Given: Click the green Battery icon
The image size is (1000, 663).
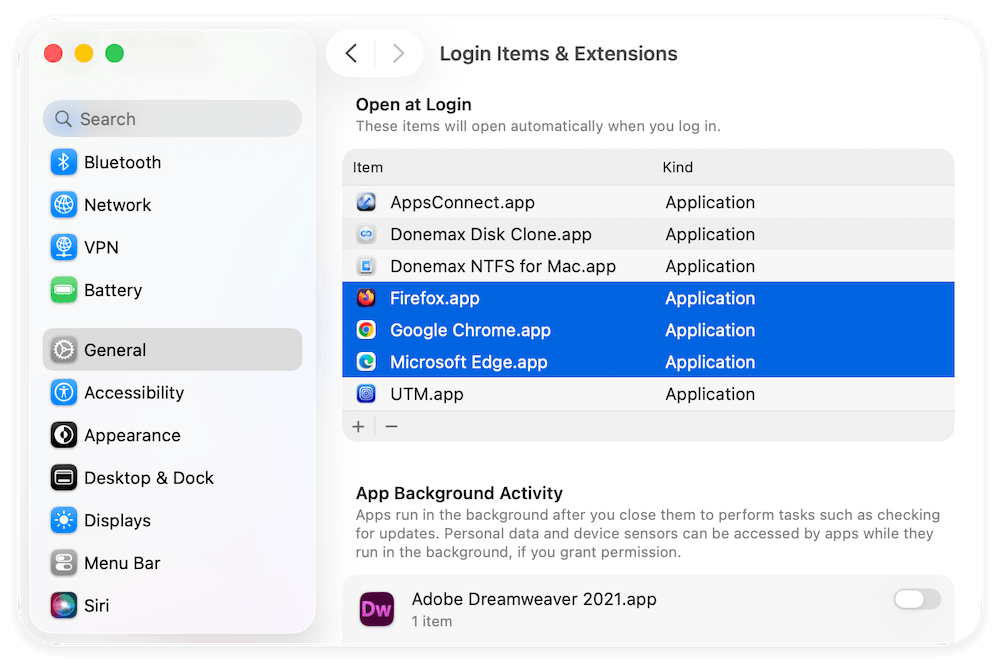Looking at the screenshot, I should pyautogui.click(x=64, y=290).
